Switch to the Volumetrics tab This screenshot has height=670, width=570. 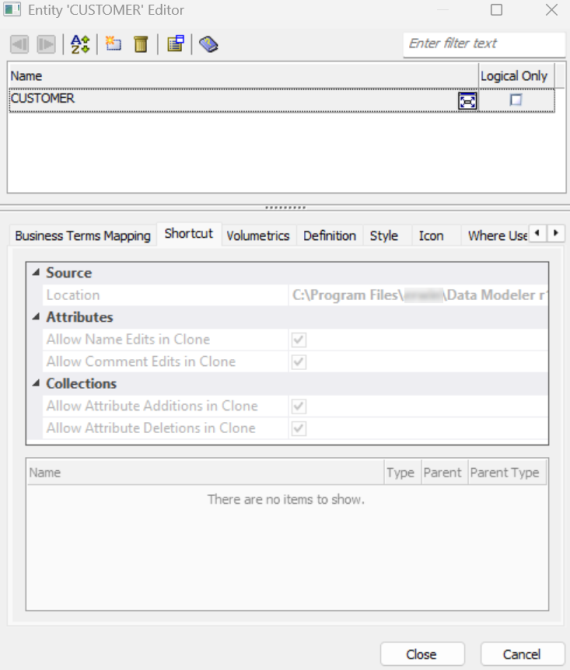coord(258,235)
